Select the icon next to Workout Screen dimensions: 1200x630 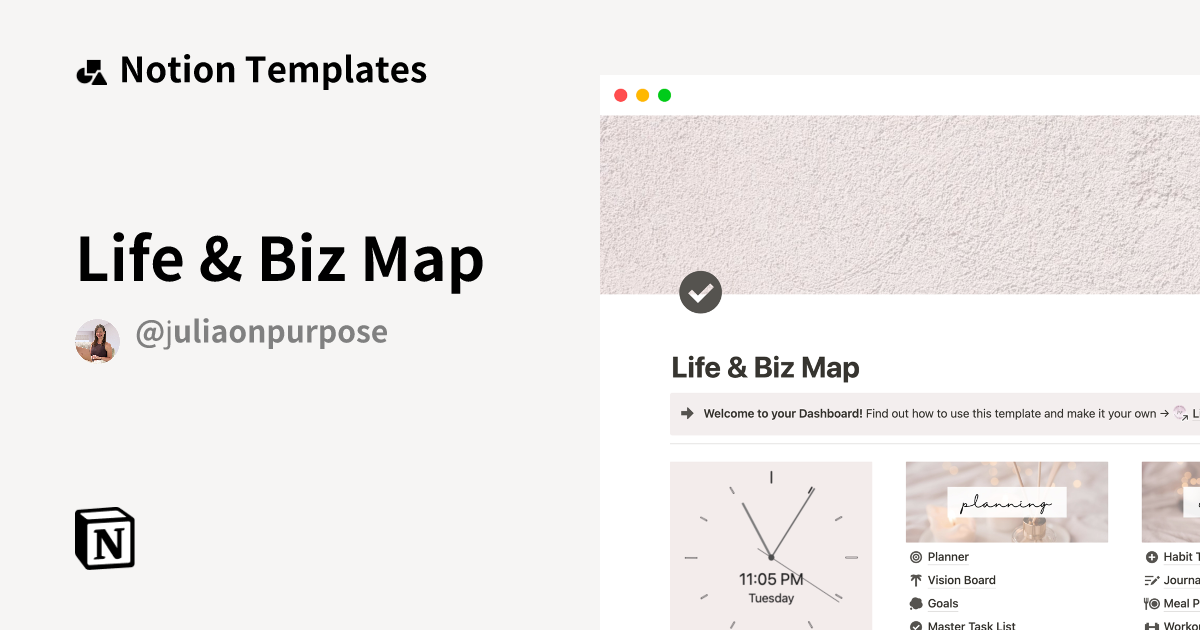click(1150, 625)
